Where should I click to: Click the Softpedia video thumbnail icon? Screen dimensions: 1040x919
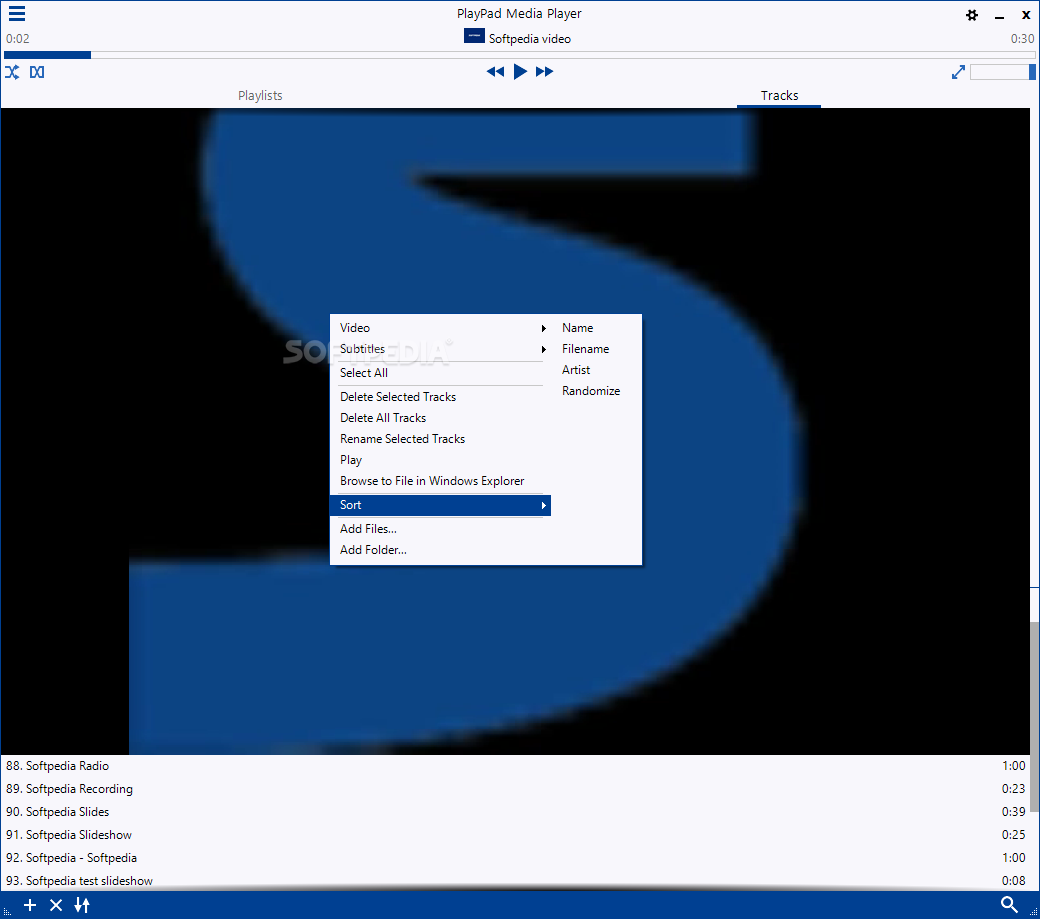474,36
